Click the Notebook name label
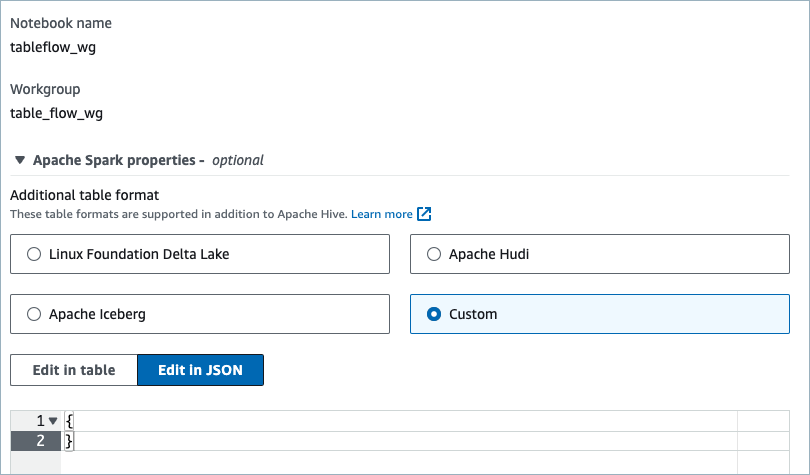The width and height of the screenshot is (810, 475). (61, 22)
